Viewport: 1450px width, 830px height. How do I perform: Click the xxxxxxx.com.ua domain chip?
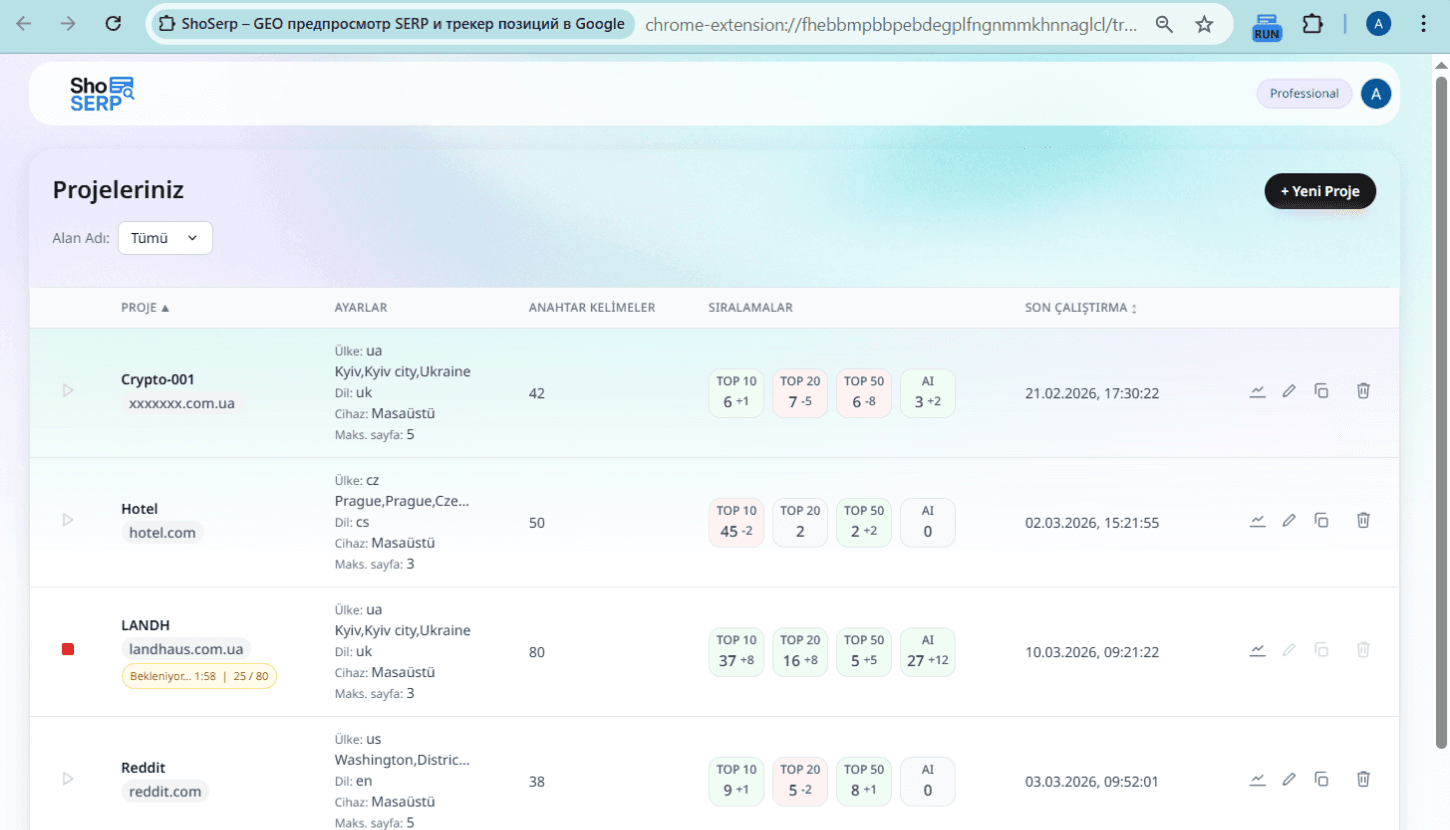tap(182, 403)
